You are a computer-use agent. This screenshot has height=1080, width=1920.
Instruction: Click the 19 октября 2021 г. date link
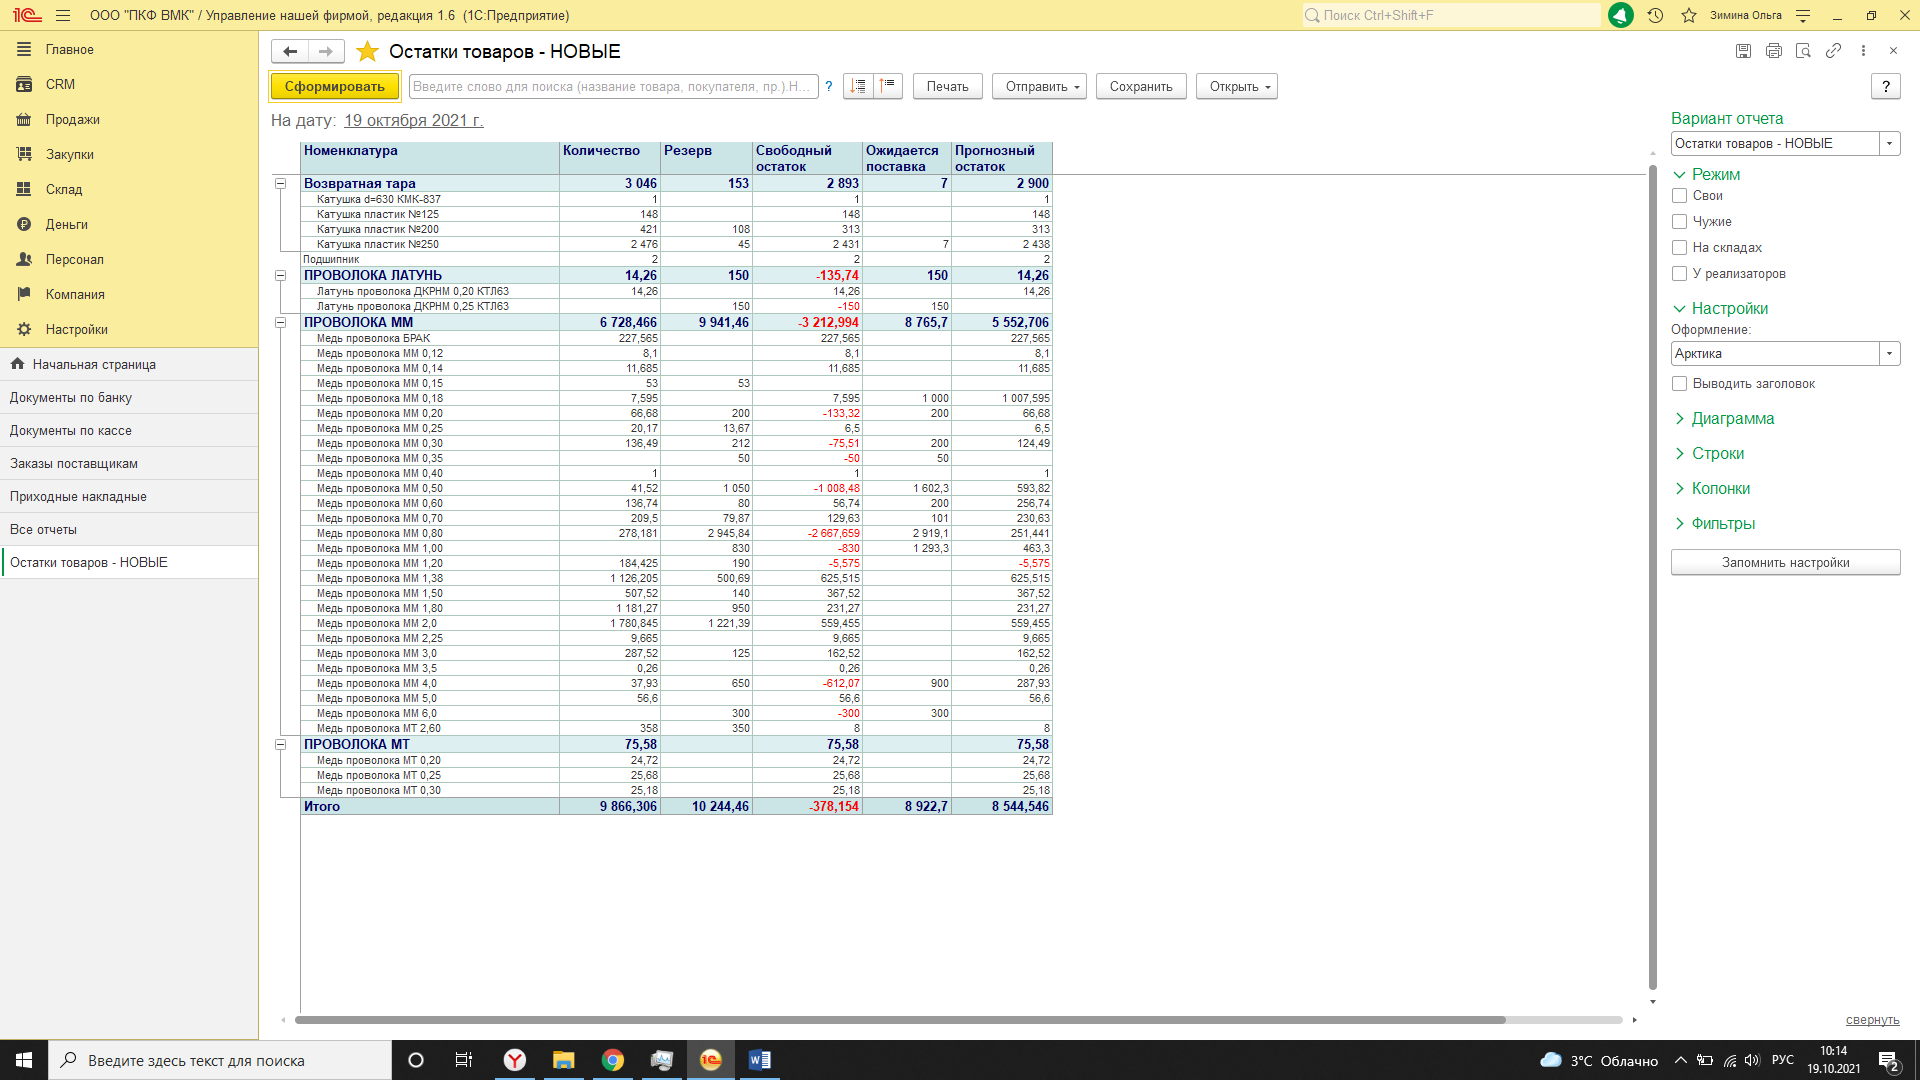pyautogui.click(x=413, y=120)
